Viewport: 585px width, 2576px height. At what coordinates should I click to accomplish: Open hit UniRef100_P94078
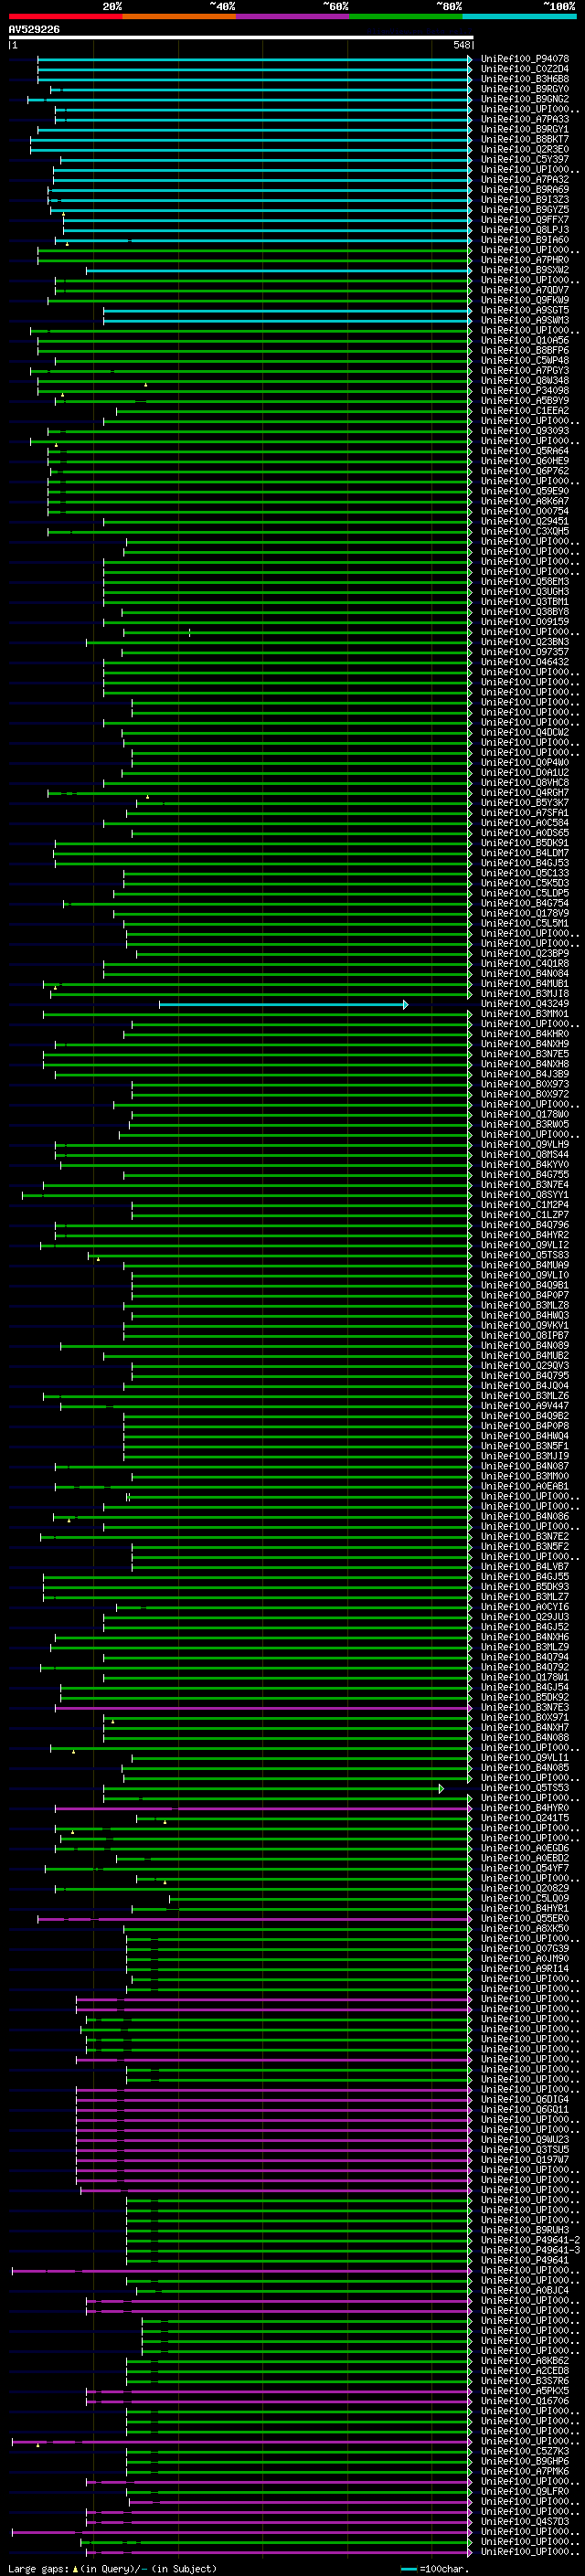click(525, 59)
